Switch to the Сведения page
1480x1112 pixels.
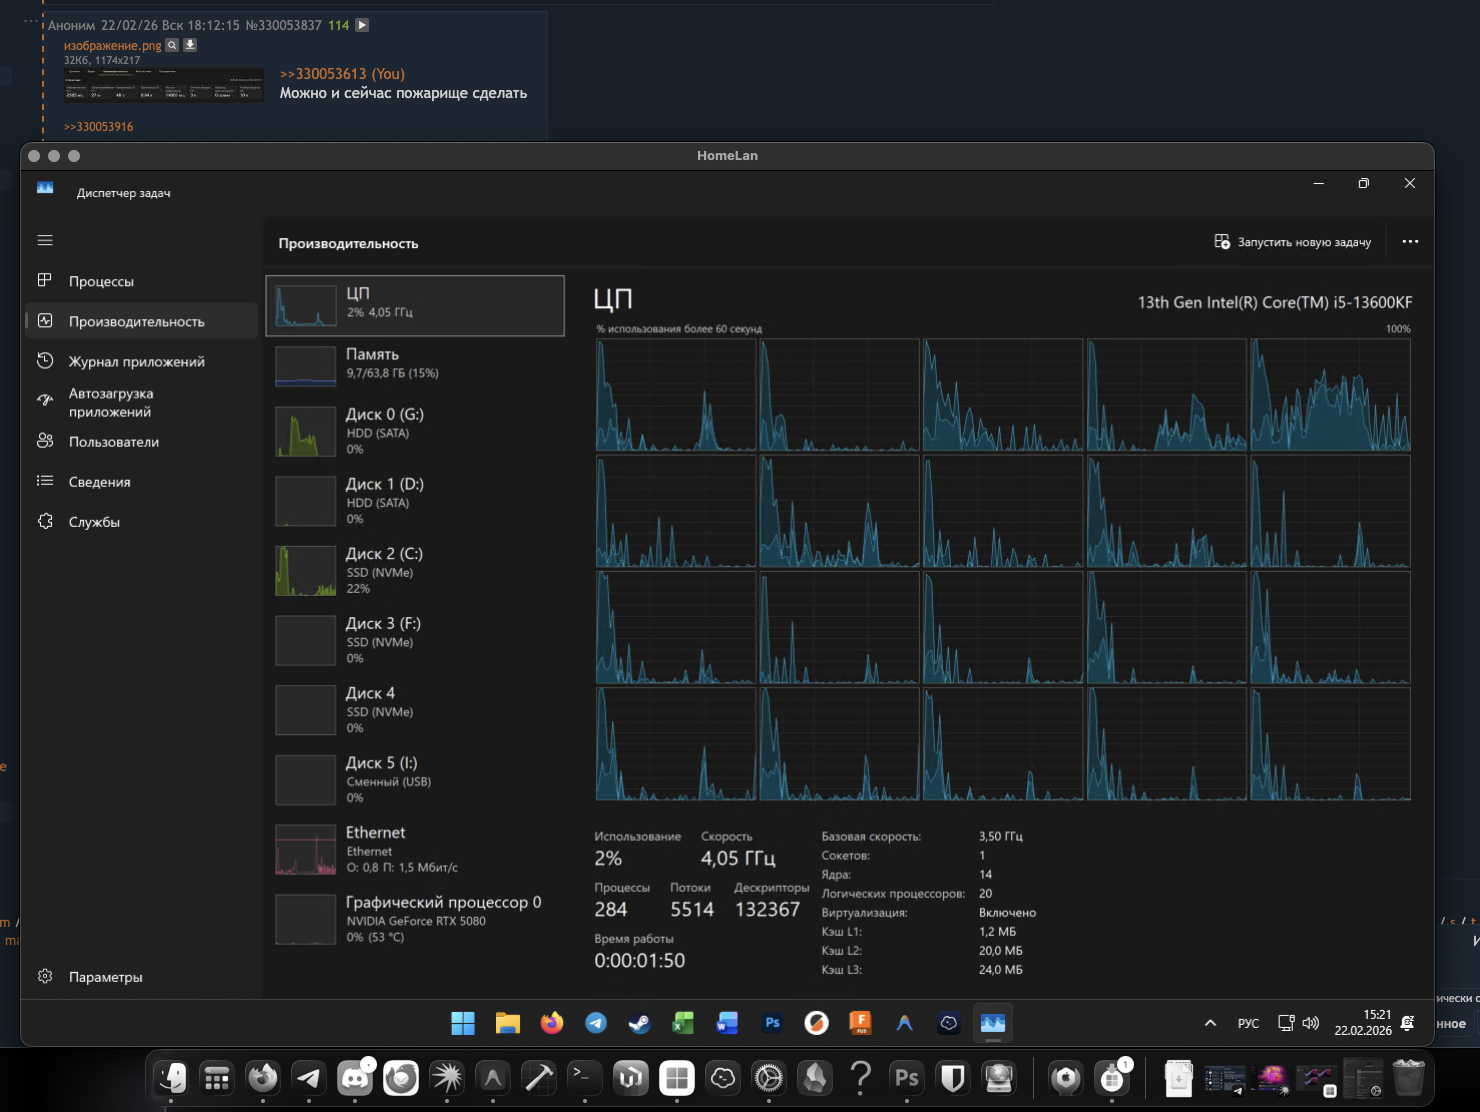coord(99,482)
